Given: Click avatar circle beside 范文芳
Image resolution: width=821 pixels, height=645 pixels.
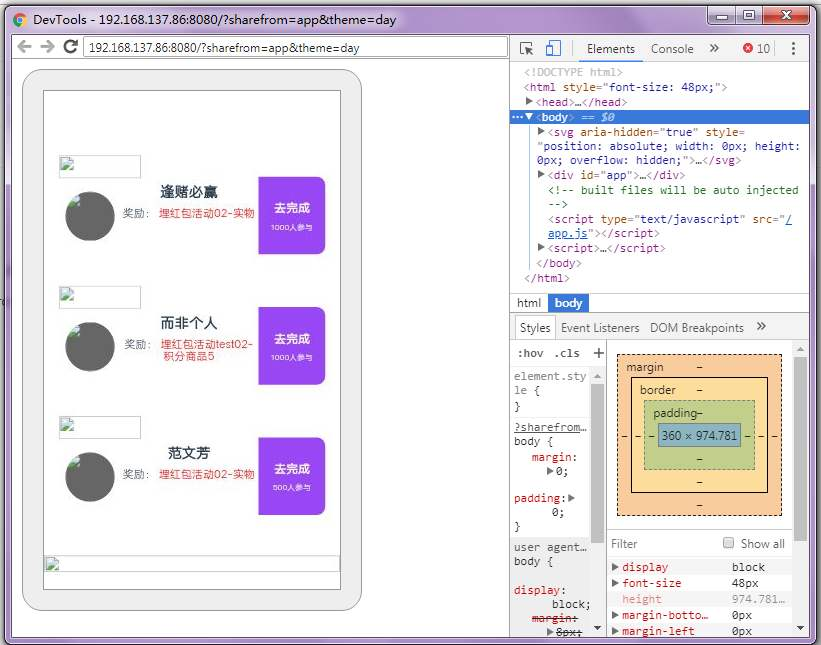Looking at the screenshot, I should tap(90, 477).
